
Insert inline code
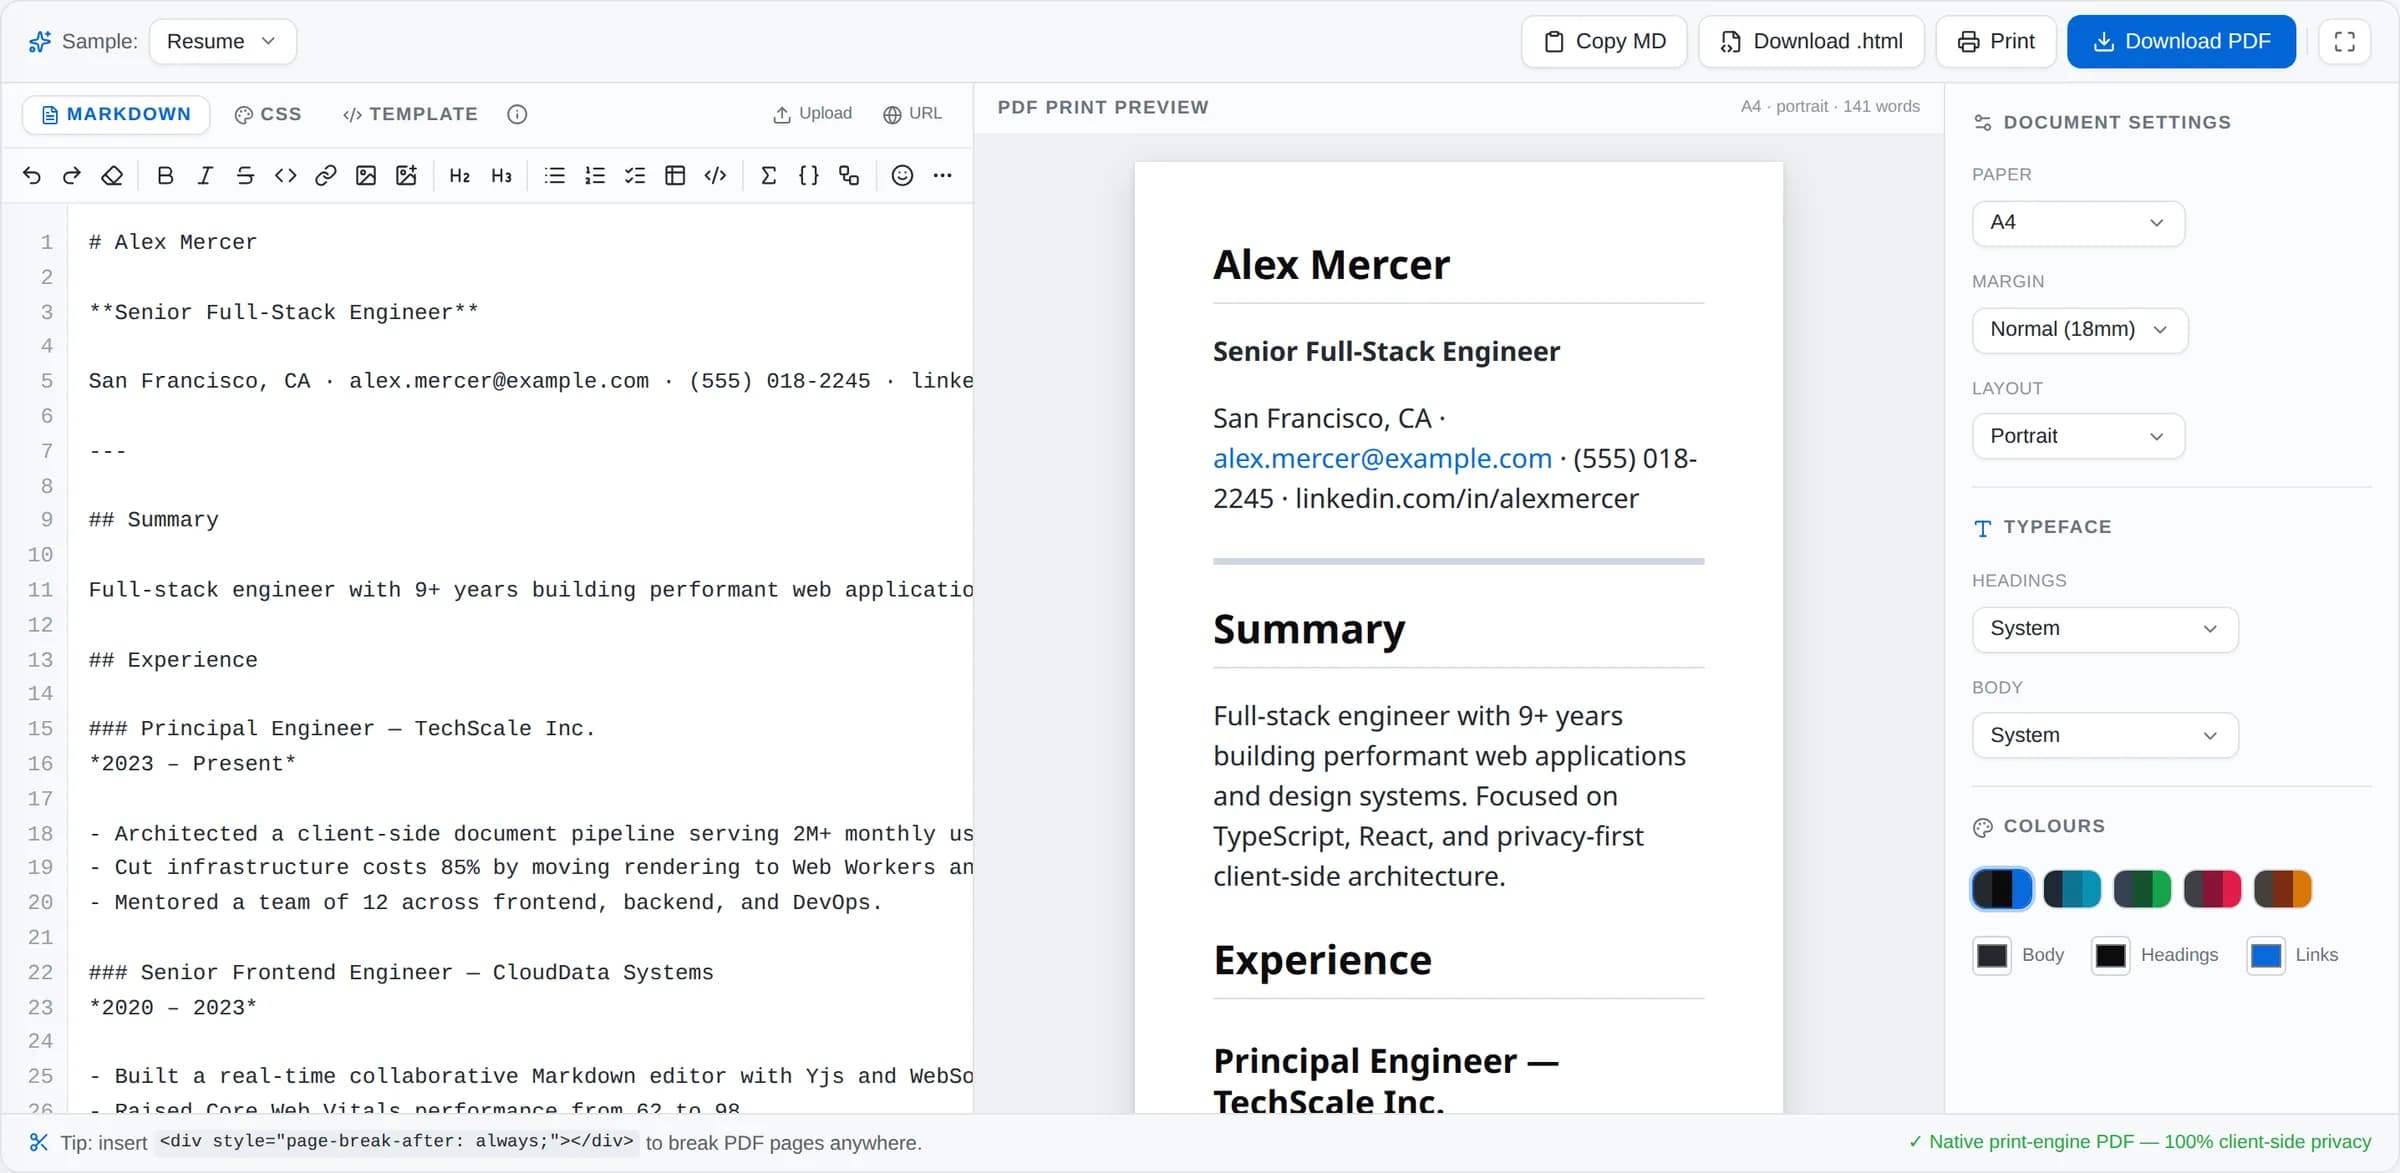285,176
